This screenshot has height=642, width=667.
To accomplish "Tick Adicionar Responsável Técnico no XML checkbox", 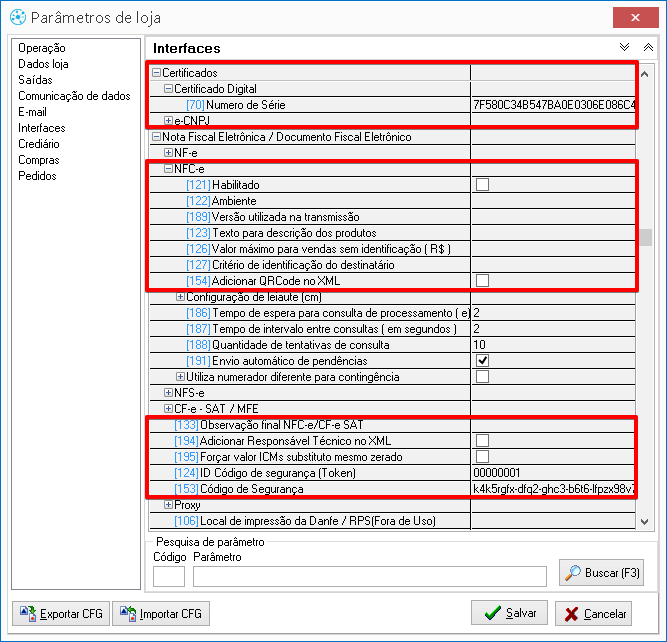I will tap(482, 441).
